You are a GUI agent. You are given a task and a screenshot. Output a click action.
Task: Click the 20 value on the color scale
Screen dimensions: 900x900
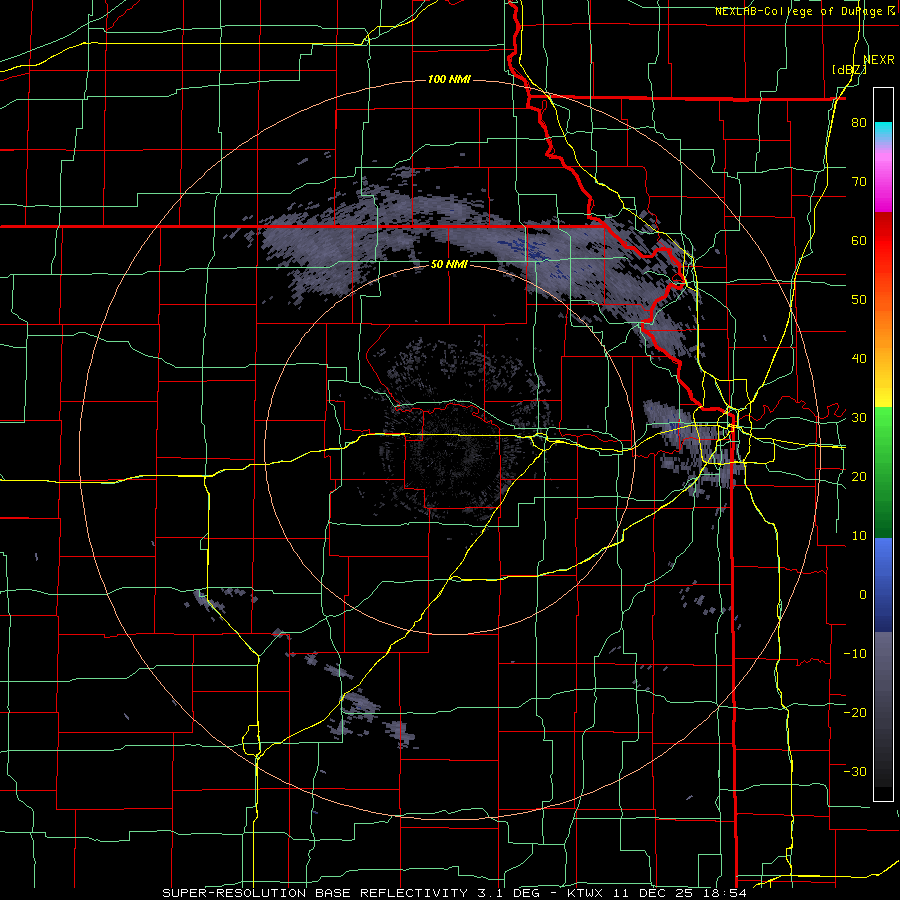(x=859, y=476)
